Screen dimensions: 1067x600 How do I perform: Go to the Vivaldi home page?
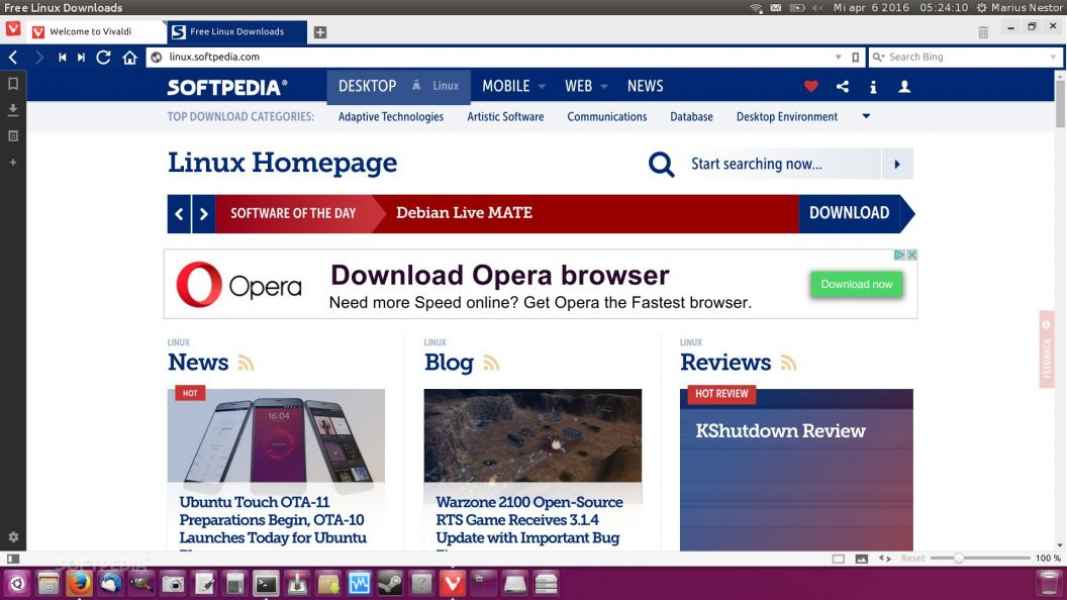click(x=129, y=58)
